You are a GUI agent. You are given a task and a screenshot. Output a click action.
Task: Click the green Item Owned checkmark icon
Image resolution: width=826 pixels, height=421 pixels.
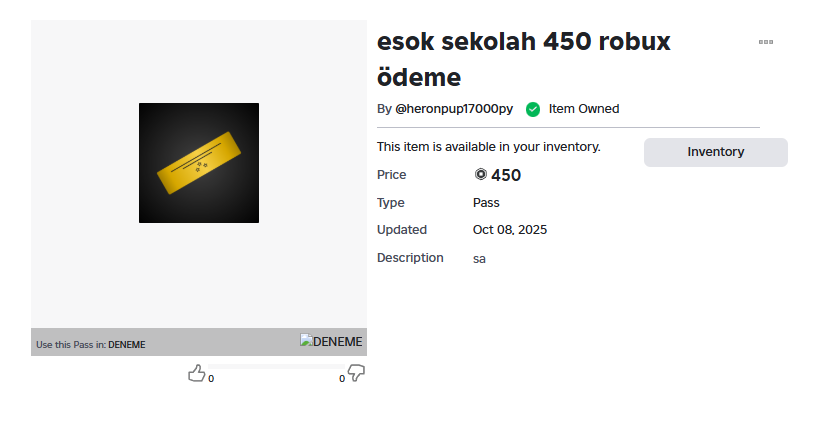[x=533, y=109]
